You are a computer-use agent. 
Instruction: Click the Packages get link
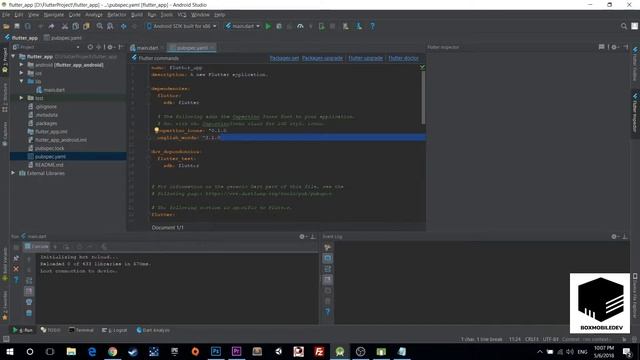284,58
